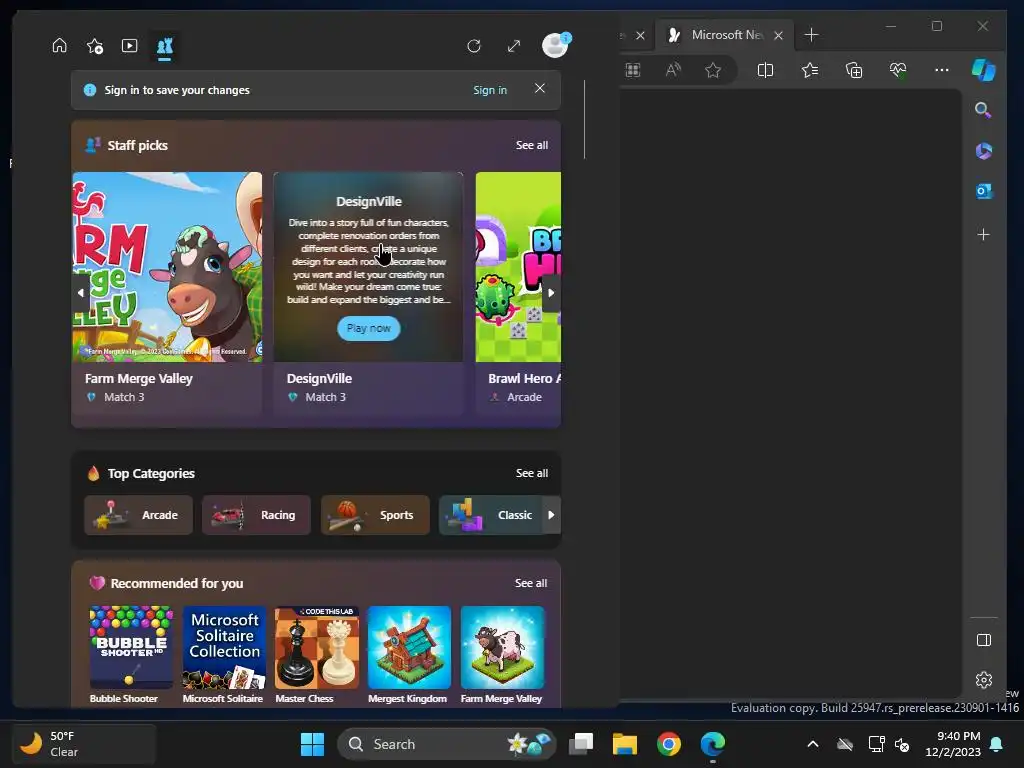Open Edge collections
This screenshot has width=1024, height=768.
pyautogui.click(x=854, y=70)
